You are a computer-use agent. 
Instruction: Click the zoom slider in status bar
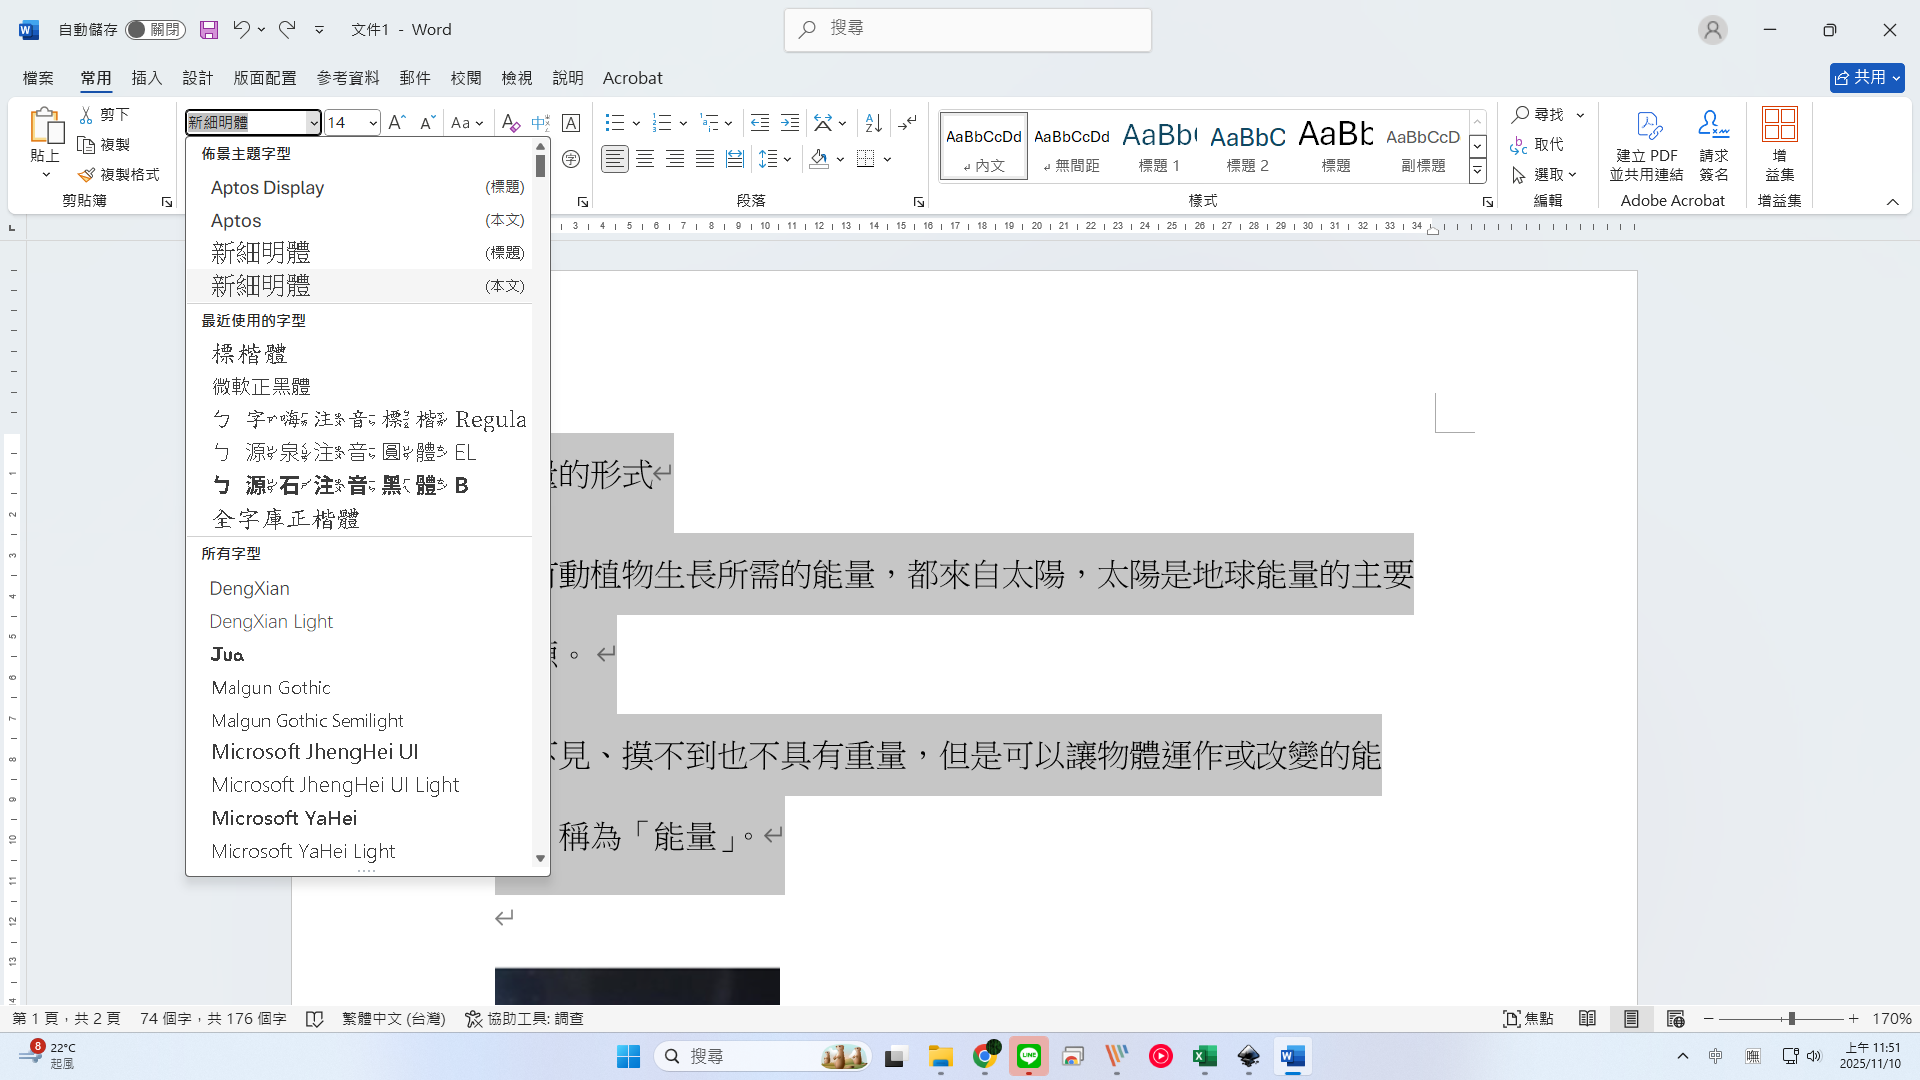pos(1791,1018)
